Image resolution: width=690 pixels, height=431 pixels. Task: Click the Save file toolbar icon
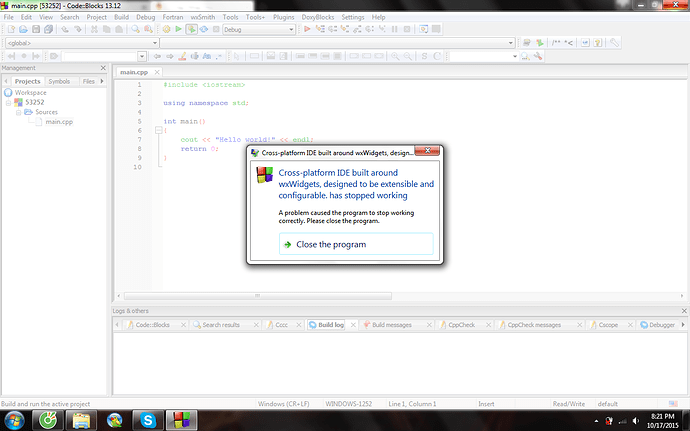[x=36, y=29]
